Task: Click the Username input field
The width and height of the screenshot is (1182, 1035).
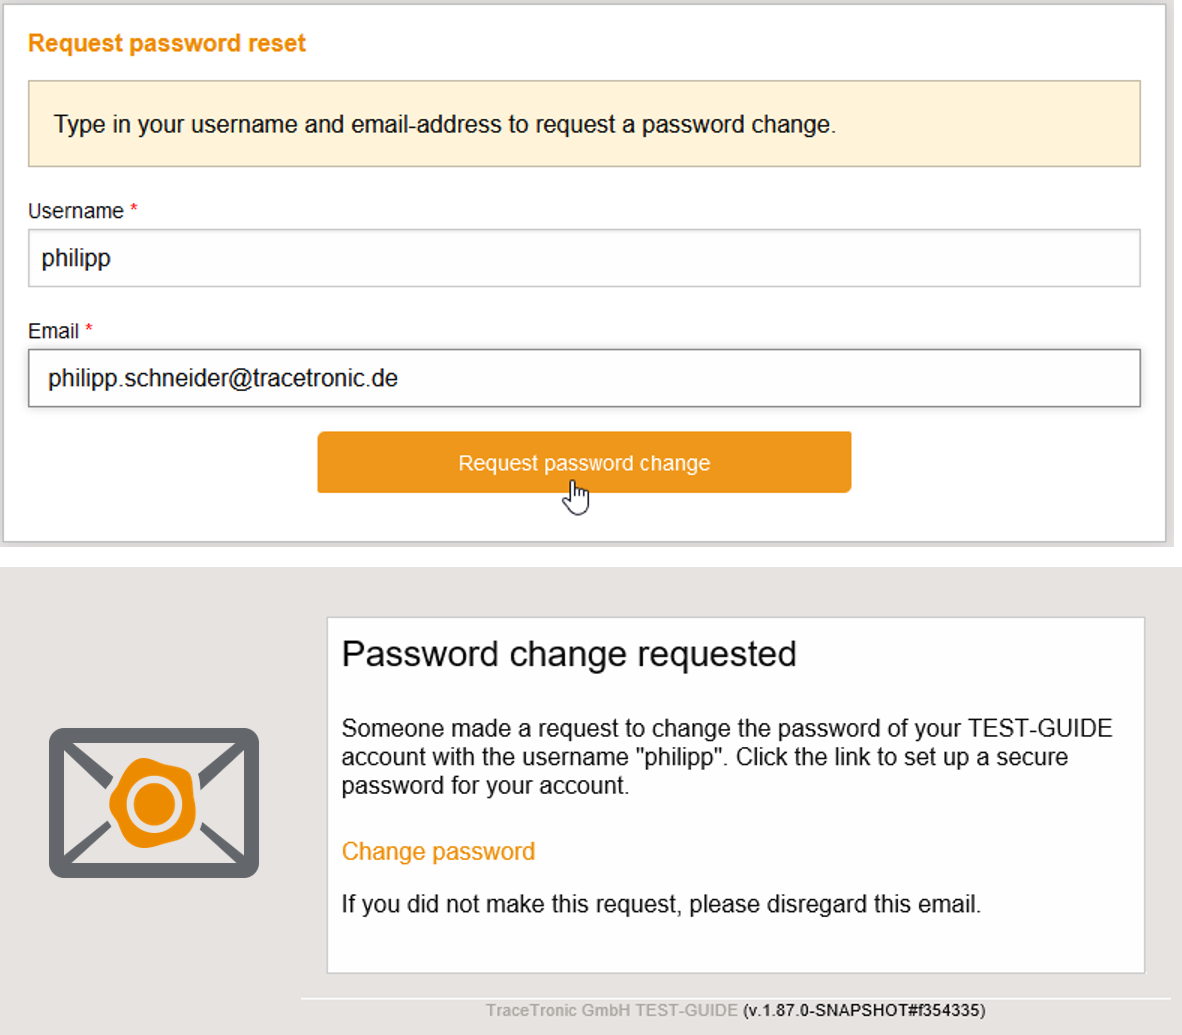Action: tap(584, 258)
